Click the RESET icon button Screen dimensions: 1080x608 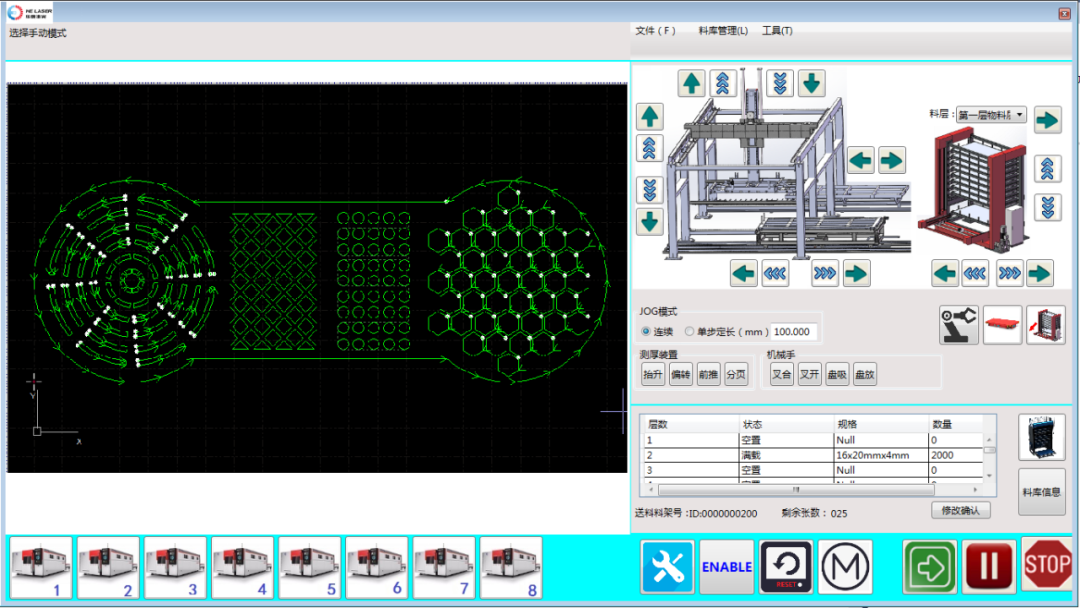click(x=786, y=567)
